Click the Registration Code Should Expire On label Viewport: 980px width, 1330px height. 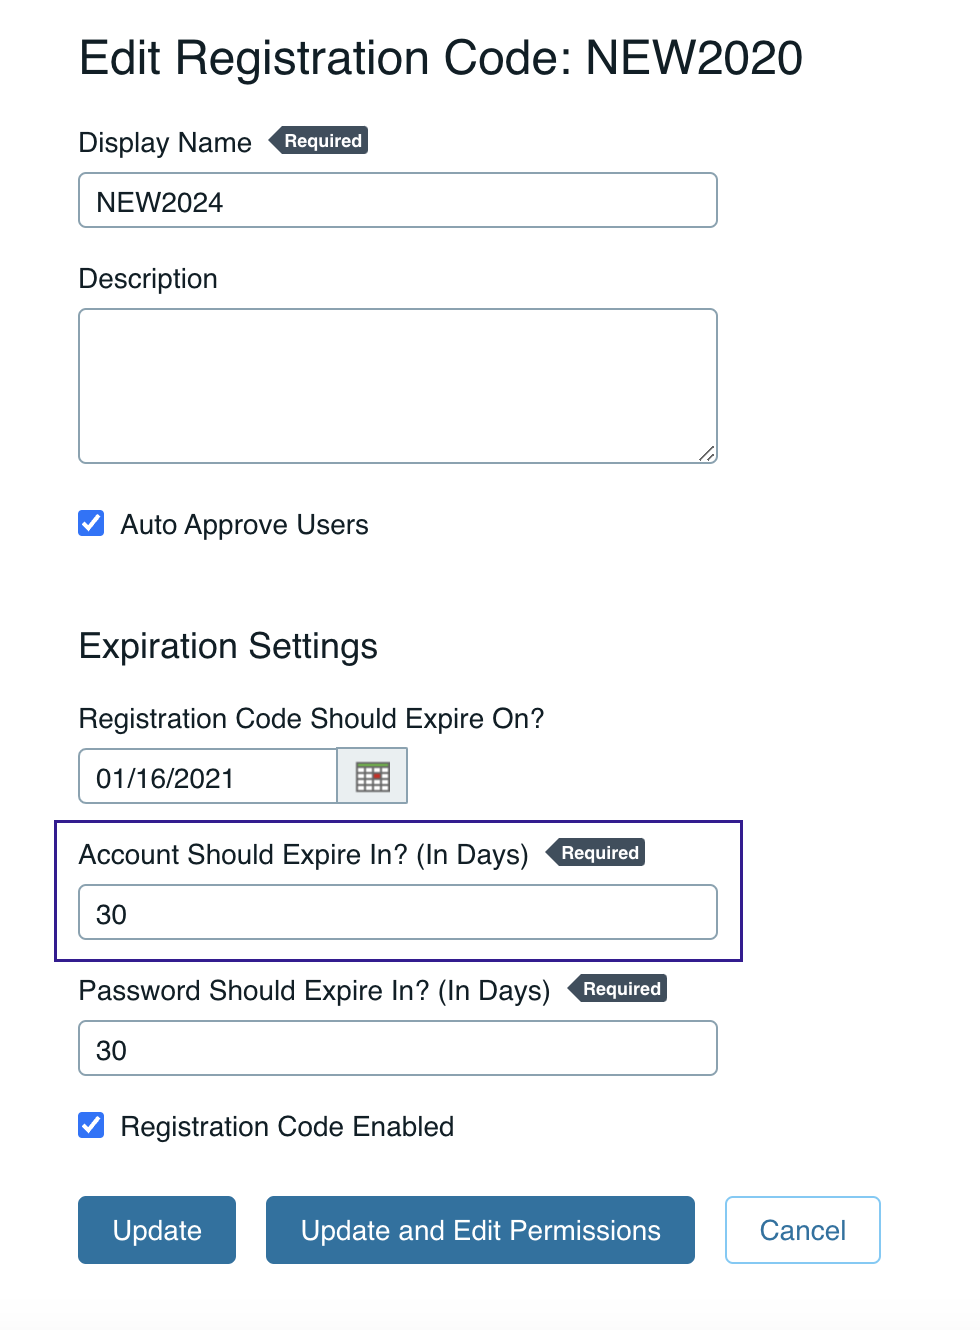click(311, 719)
